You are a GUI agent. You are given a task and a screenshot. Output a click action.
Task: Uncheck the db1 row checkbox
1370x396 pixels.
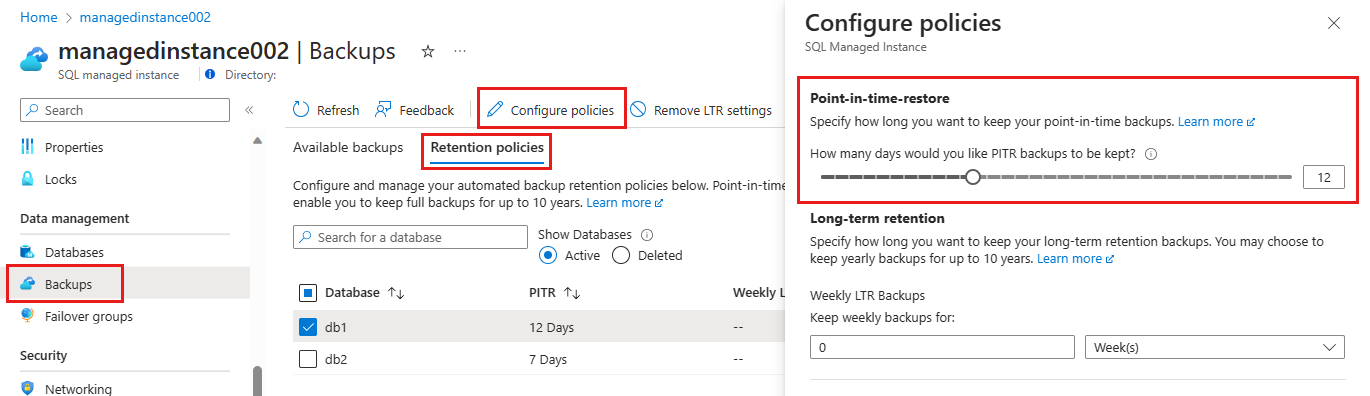coord(309,326)
